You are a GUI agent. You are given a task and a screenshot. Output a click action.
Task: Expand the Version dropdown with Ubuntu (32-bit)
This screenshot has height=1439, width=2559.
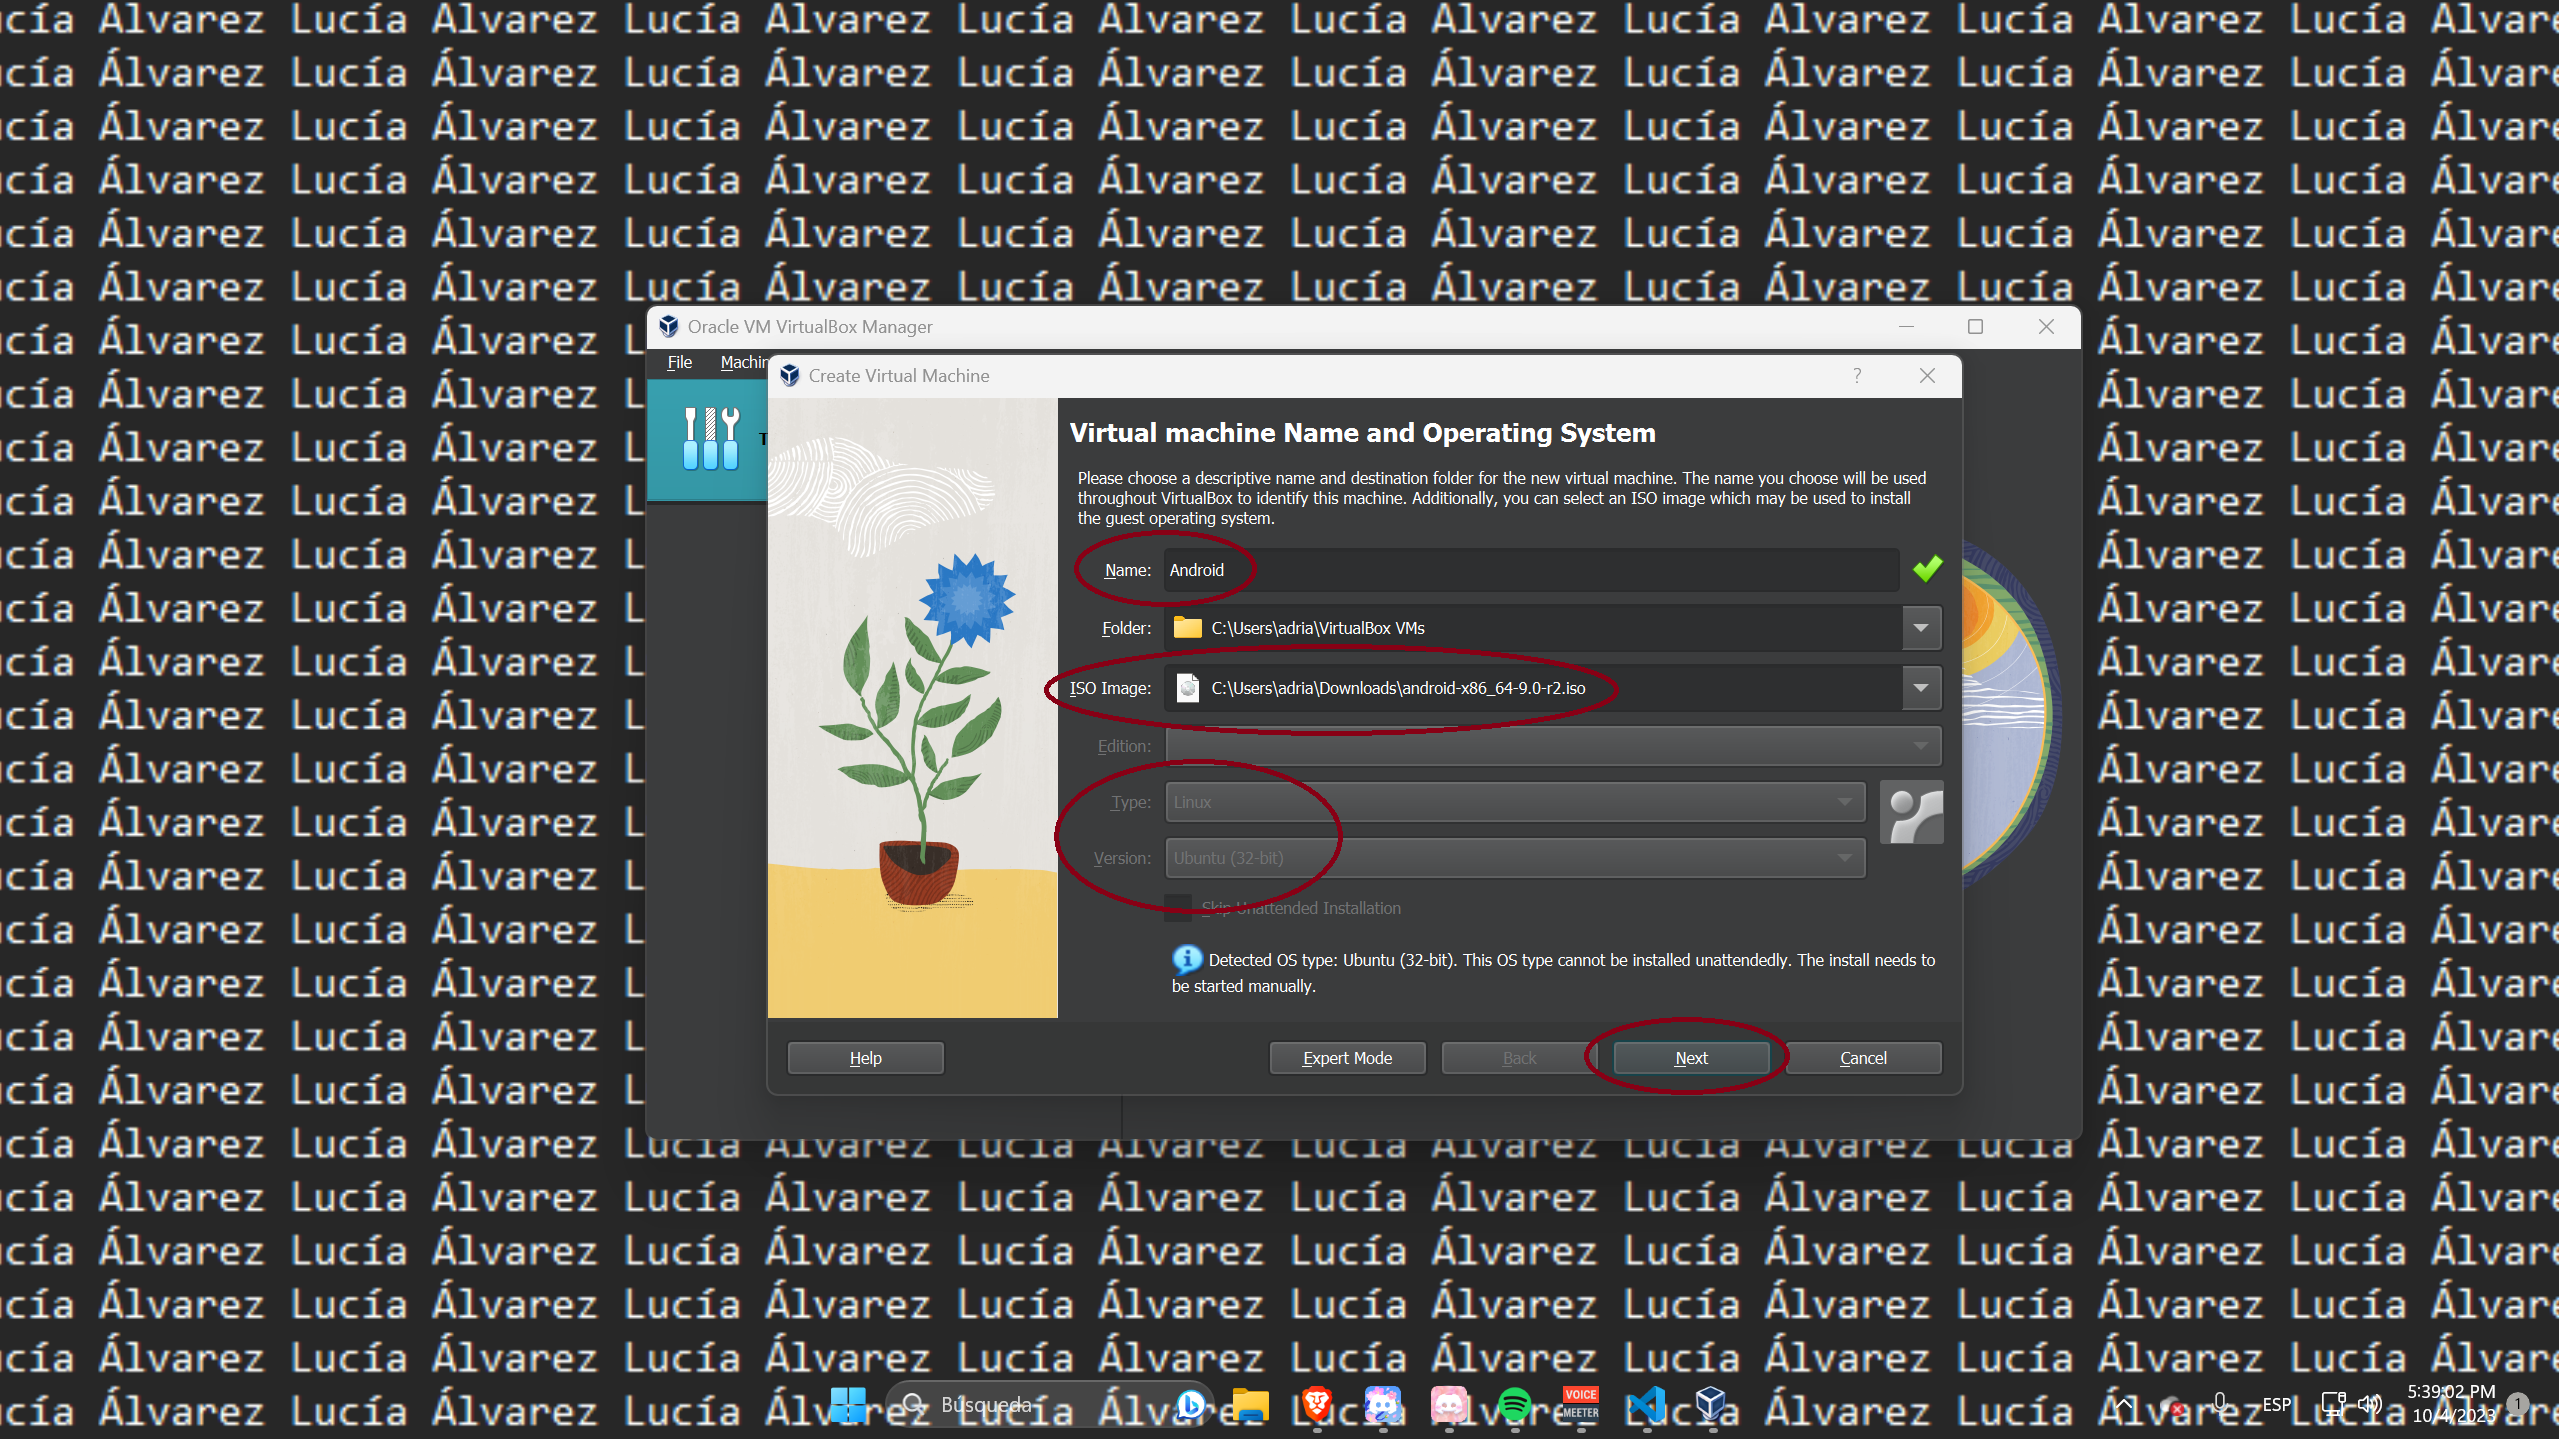click(x=1845, y=857)
